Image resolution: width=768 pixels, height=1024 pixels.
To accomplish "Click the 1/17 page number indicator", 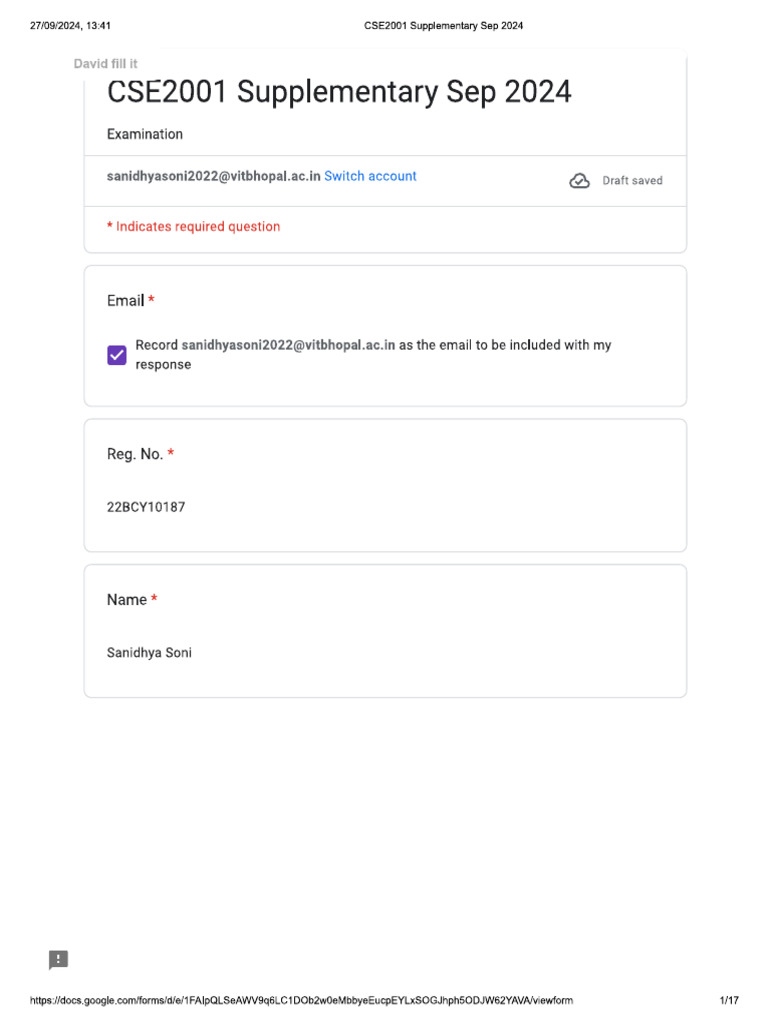I will pyautogui.click(x=729, y=1001).
